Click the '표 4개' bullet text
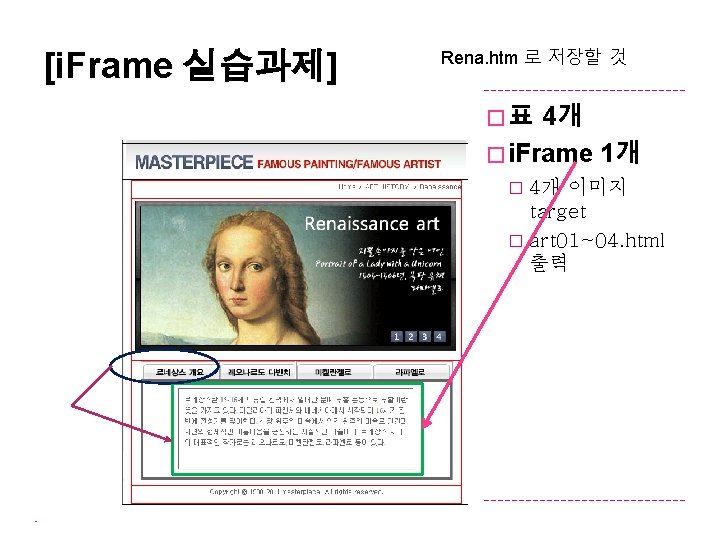Viewport: 720px width, 540px height. (x=546, y=115)
